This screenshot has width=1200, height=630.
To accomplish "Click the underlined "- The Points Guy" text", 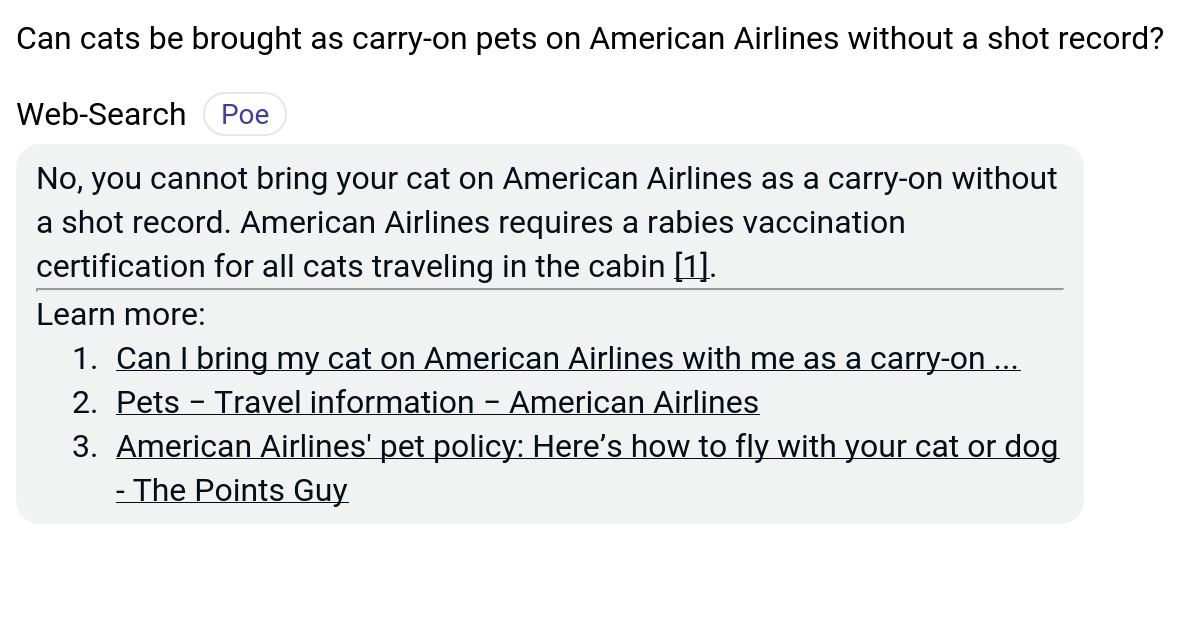I will click(232, 490).
